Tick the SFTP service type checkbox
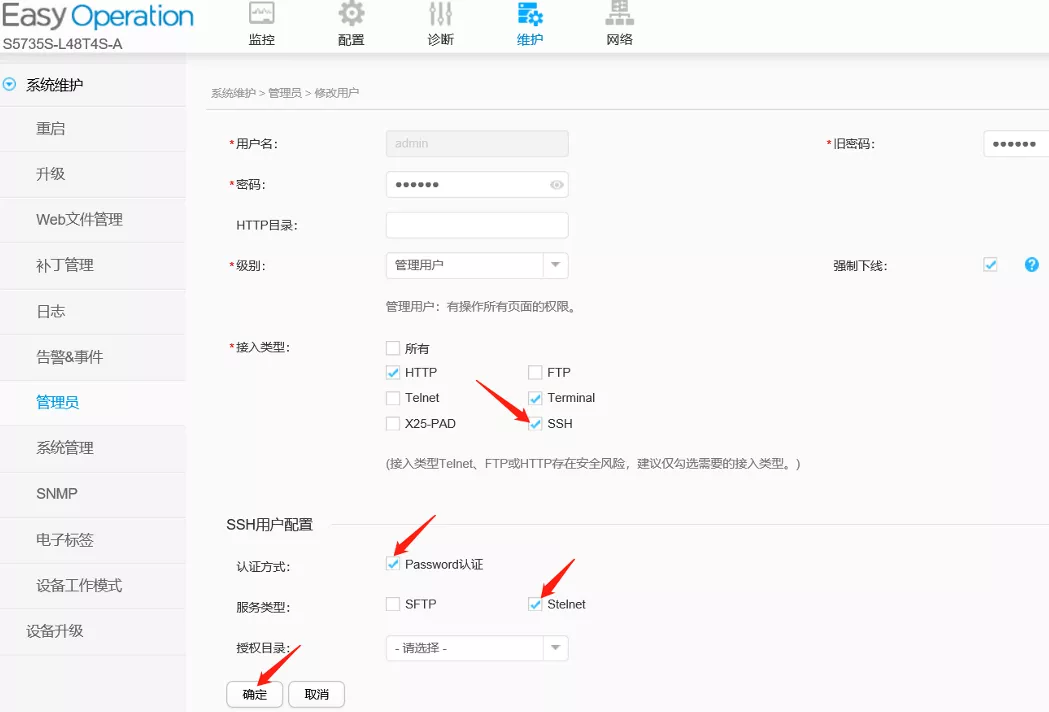The width and height of the screenshot is (1049, 712). pyautogui.click(x=393, y=605)
